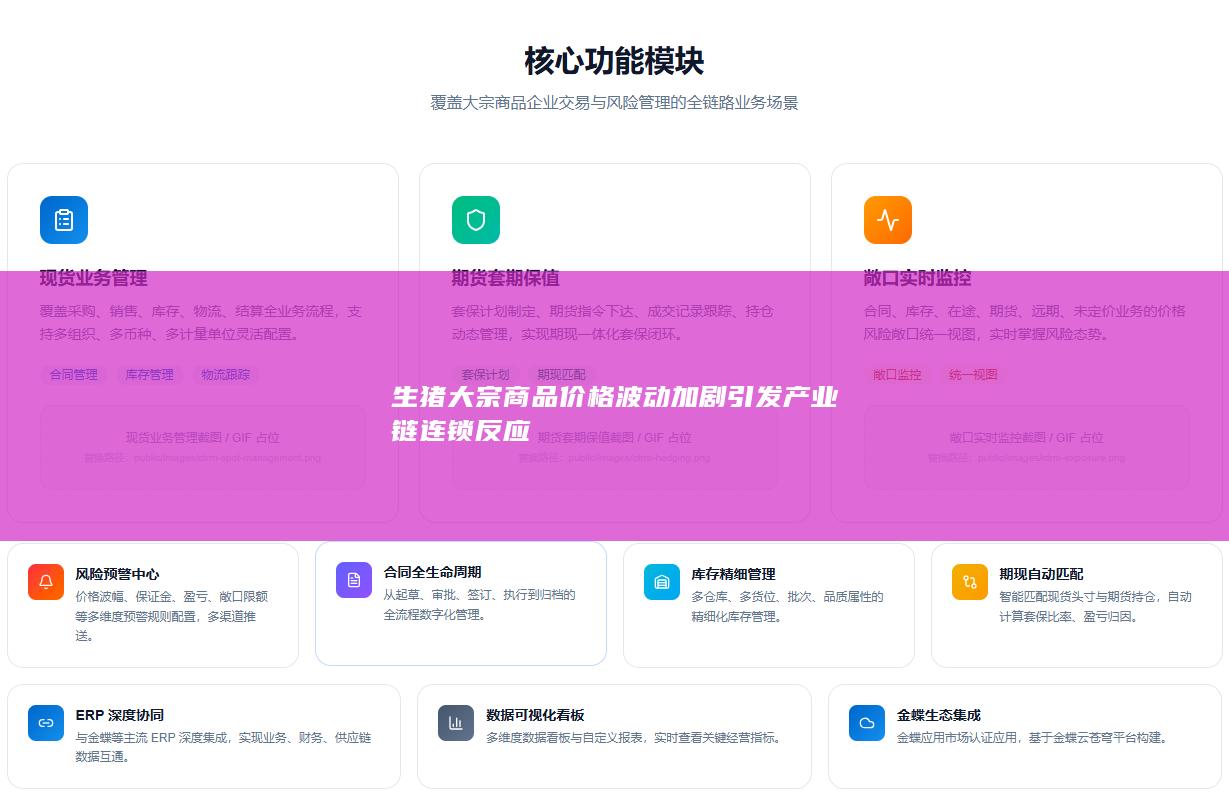Click the 库存精细管理 heading

[x=734, y=574]
